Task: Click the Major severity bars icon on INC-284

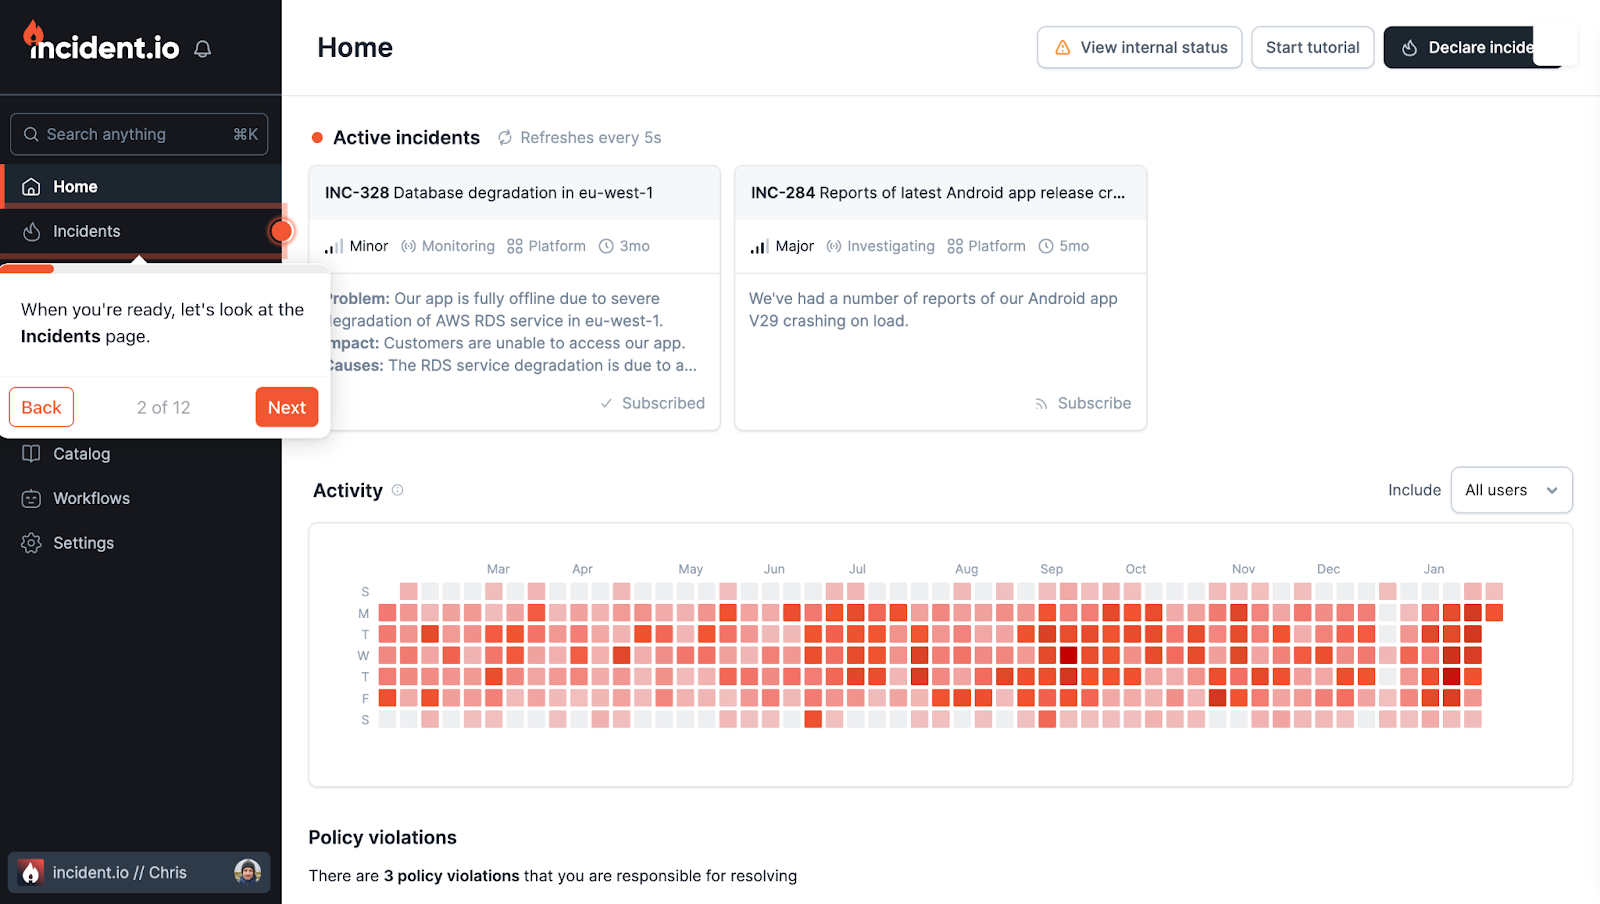Action: [760, 246]
